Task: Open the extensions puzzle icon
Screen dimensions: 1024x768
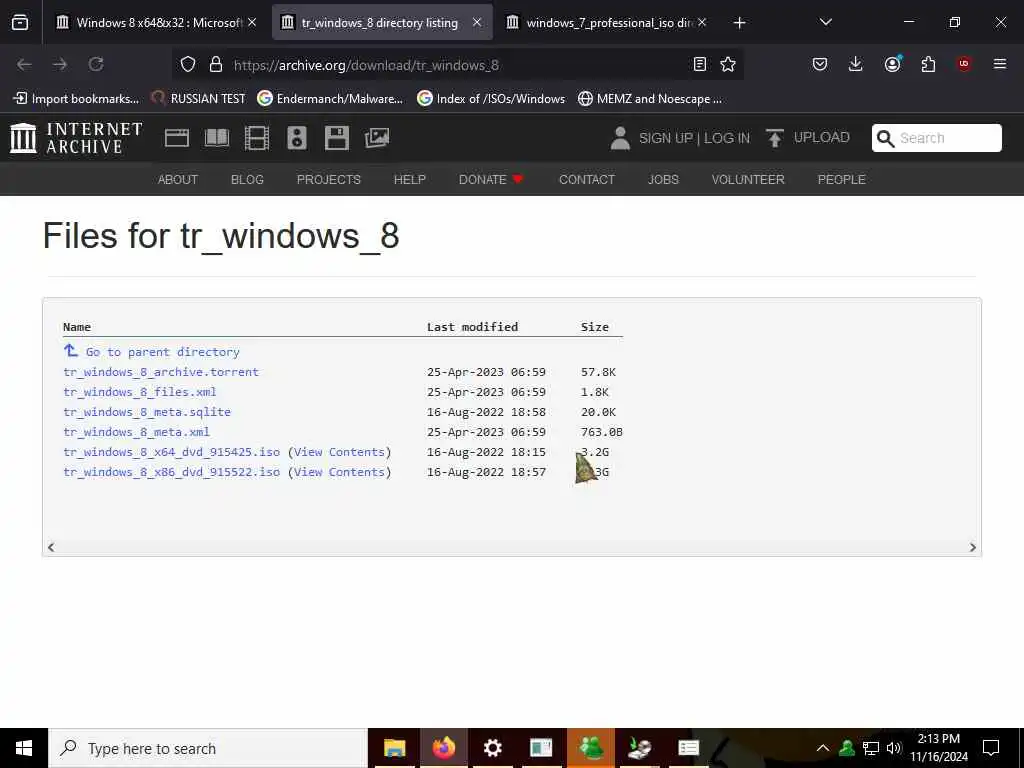Action: [x=928, y=64]
